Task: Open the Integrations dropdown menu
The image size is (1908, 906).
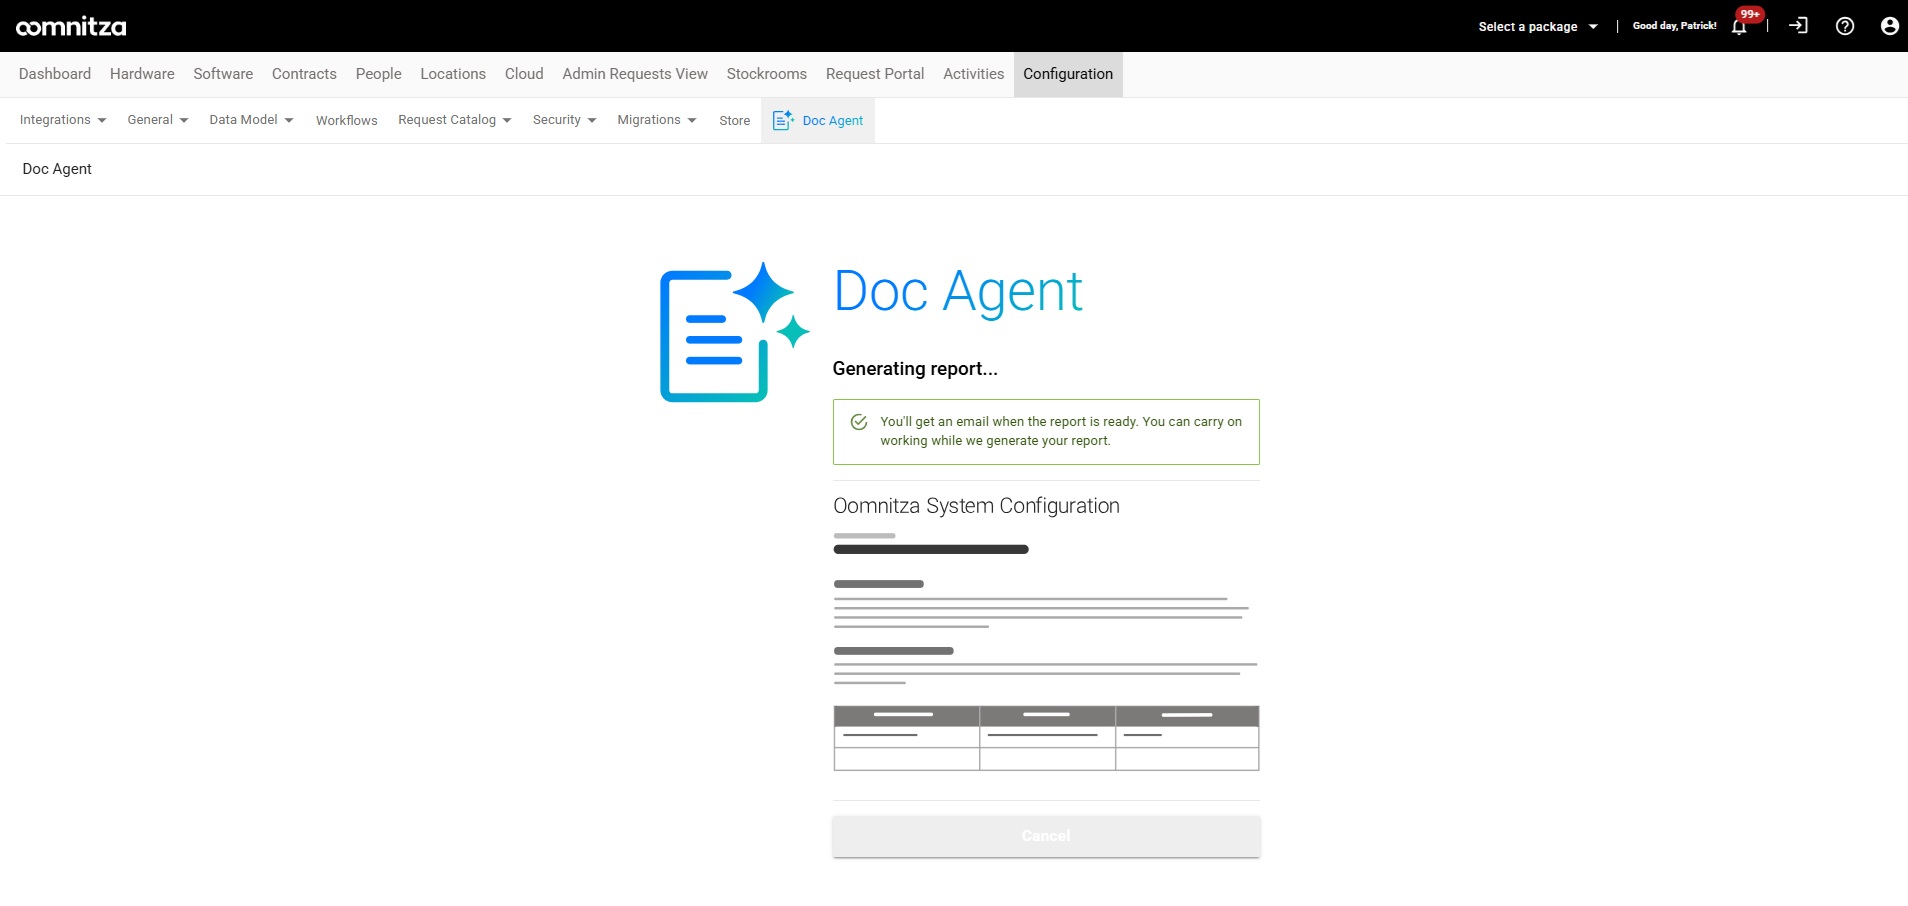Action: tap(63, 120)
